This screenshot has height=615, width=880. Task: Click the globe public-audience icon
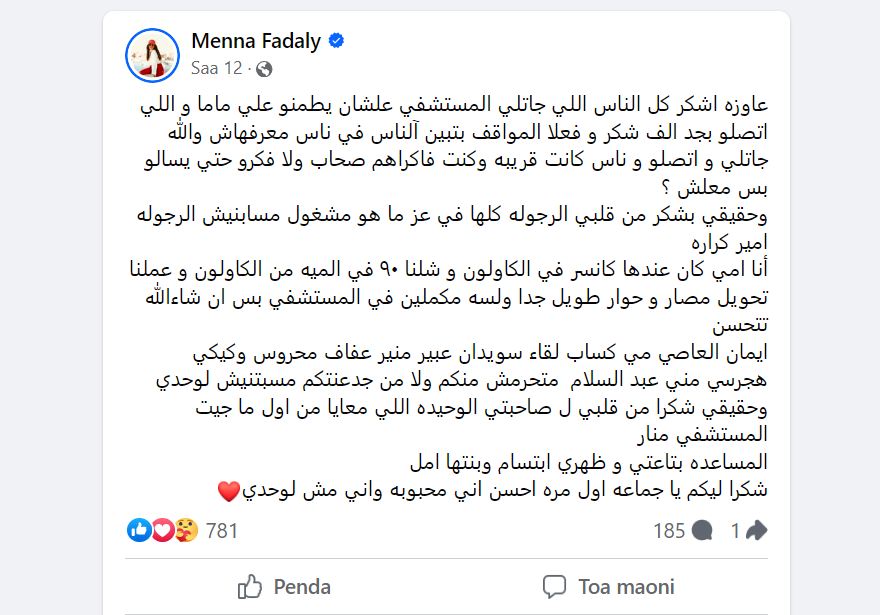264,69
